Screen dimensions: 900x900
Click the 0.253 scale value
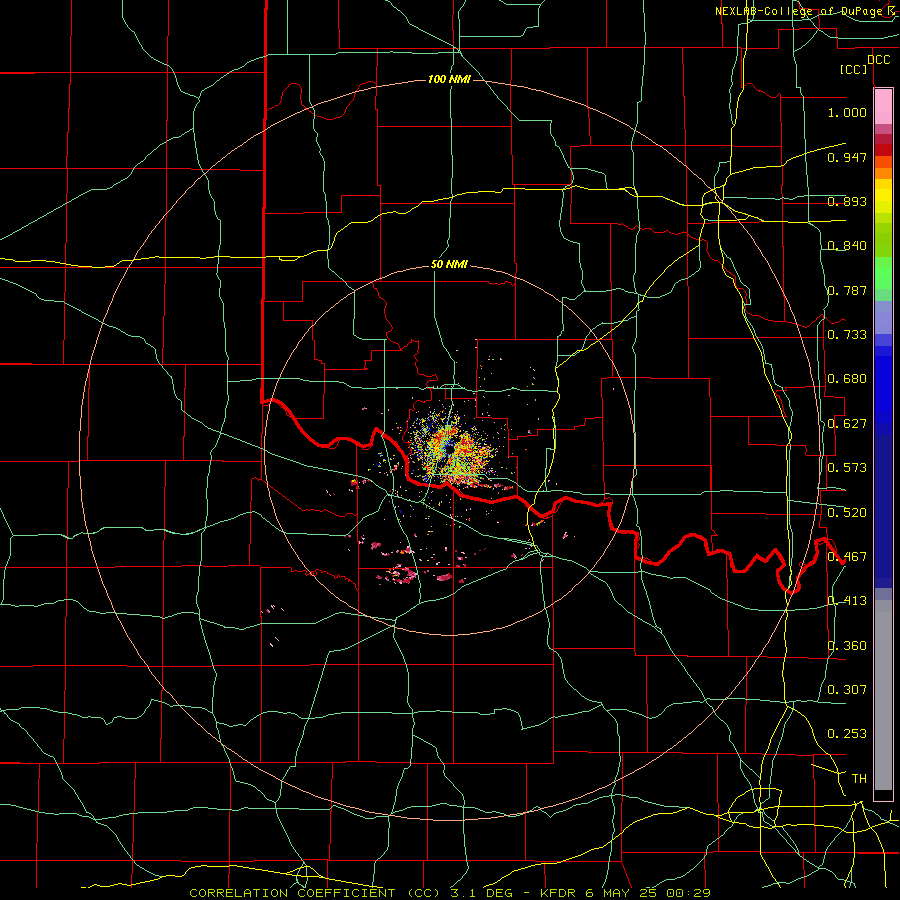tap(847, 734)
